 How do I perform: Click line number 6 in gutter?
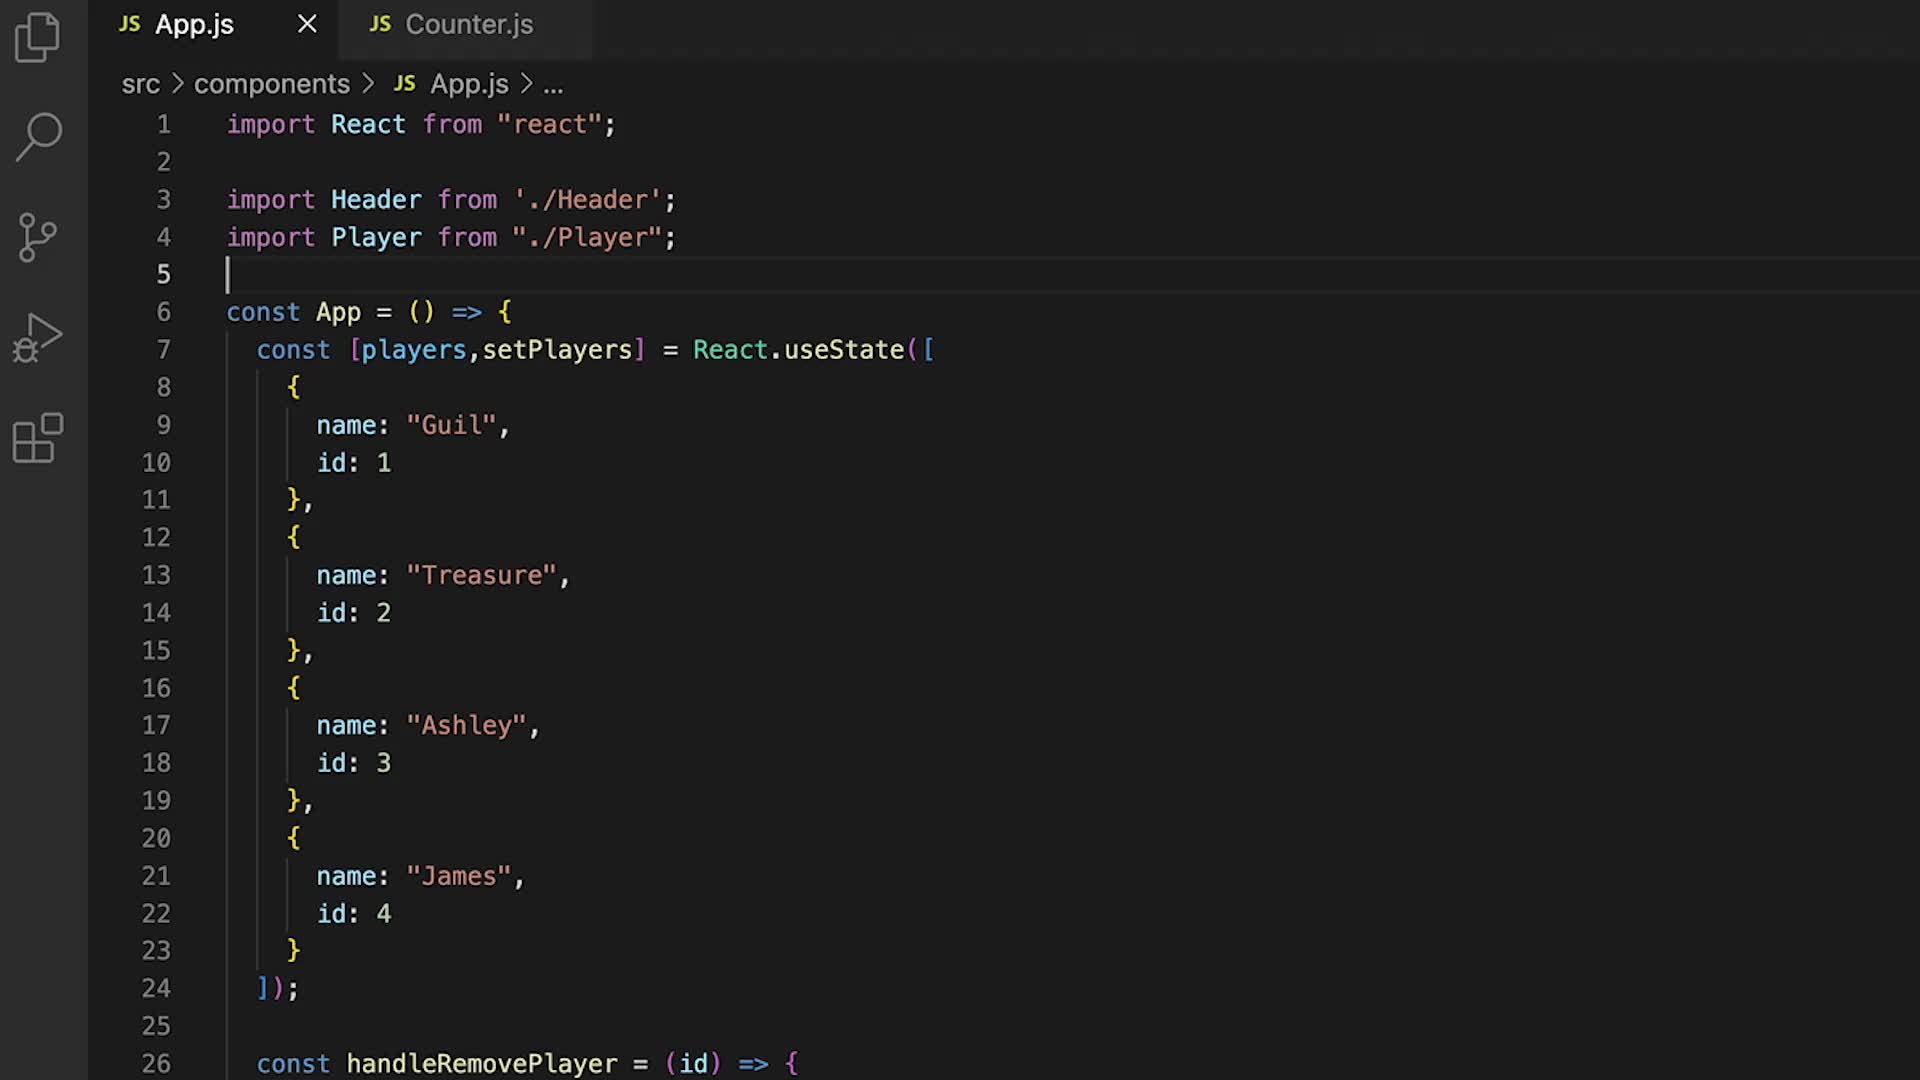coord(163,312)
